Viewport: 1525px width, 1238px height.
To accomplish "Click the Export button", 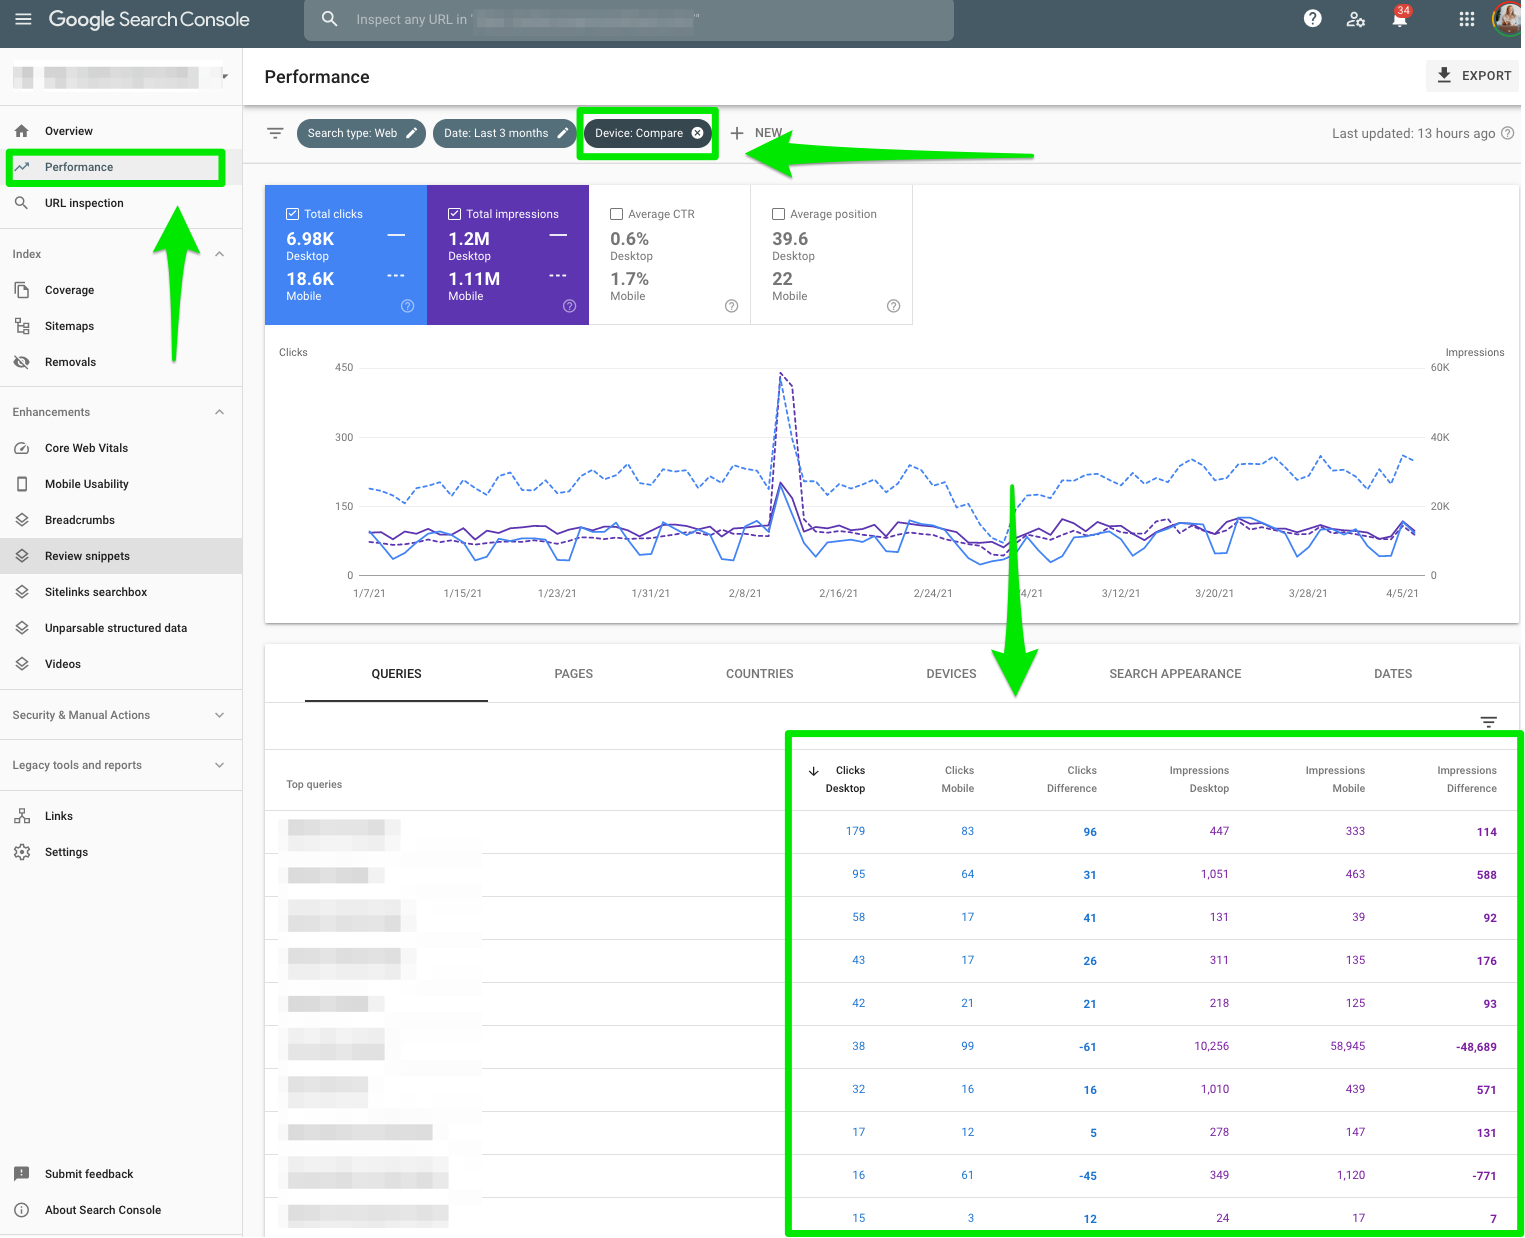I will point(1473,75).
